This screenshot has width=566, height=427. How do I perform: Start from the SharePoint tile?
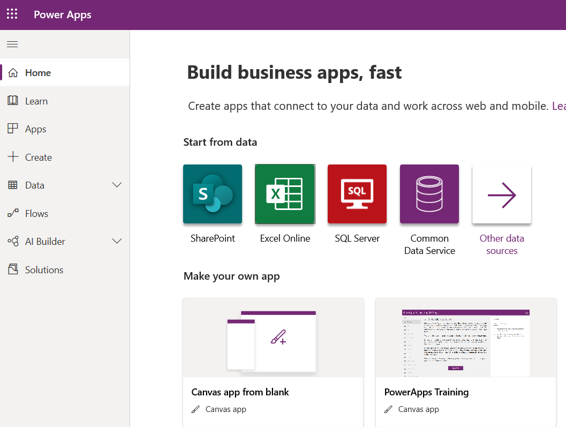coord(213,194)
